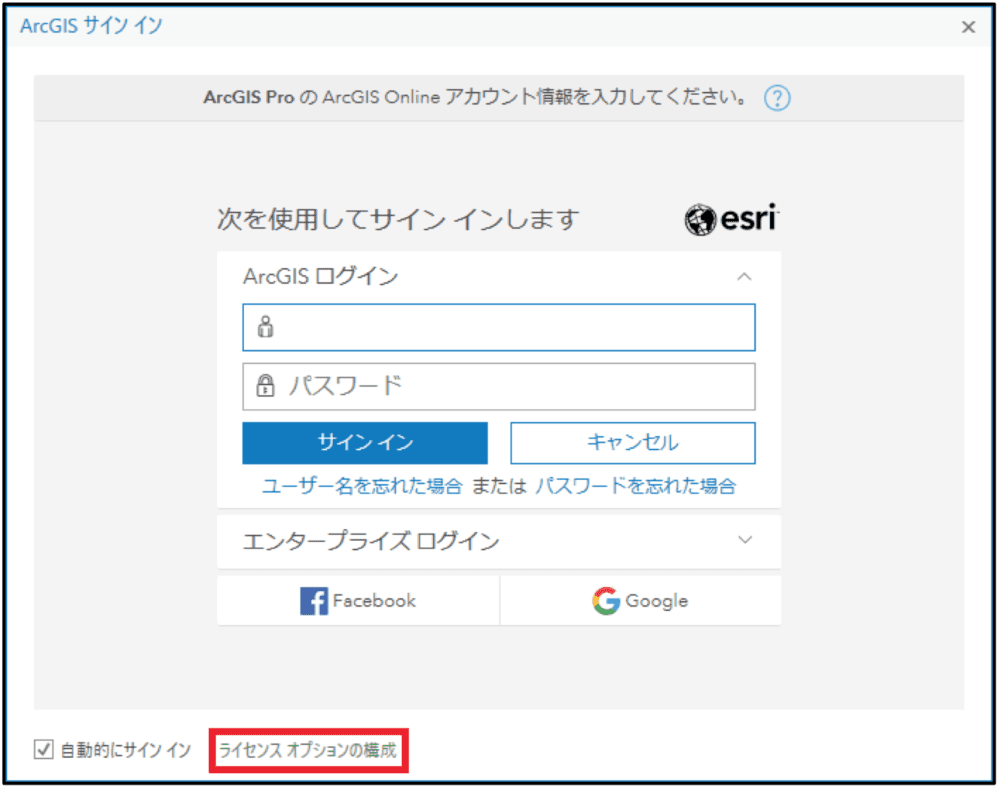The image size is (1000, 789).
Task: Close the ArcGIS サイン イン dialog
Action: 968,27
